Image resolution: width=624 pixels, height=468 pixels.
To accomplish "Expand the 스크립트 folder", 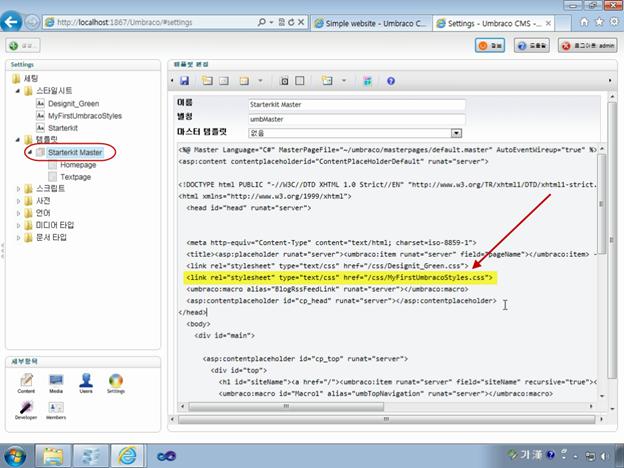I will tap(18, 189).
